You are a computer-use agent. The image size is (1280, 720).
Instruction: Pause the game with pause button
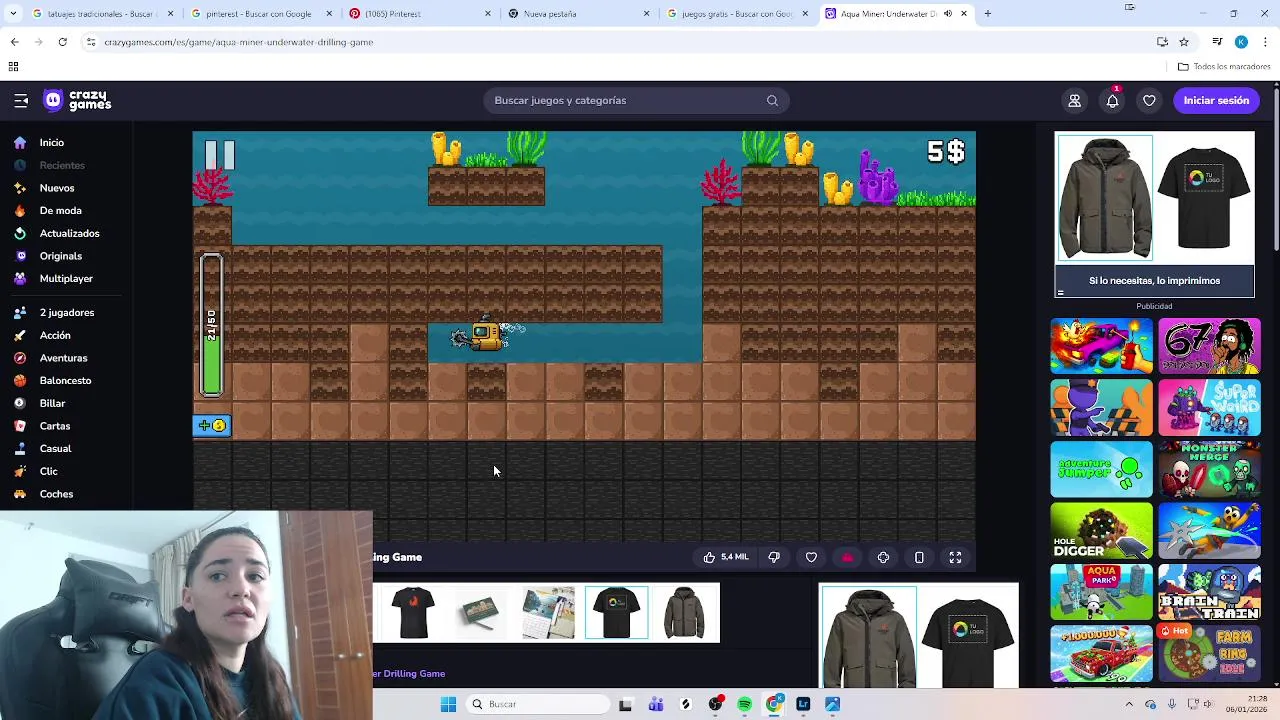[x=219, y=155]
